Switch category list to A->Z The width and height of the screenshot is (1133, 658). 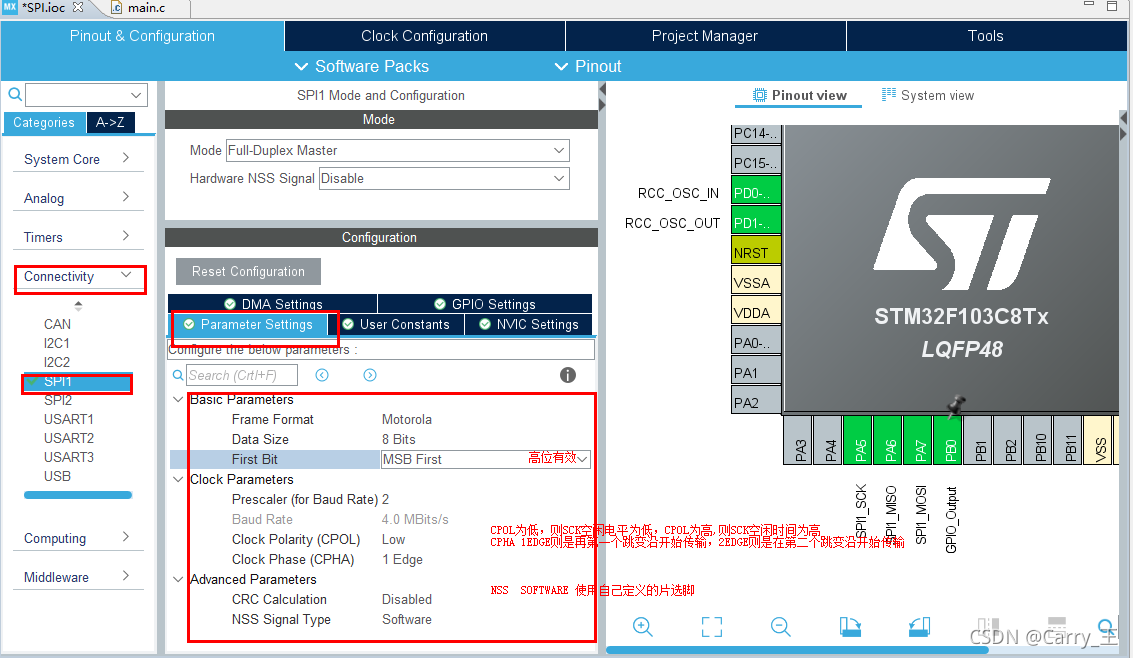[111, 123]
